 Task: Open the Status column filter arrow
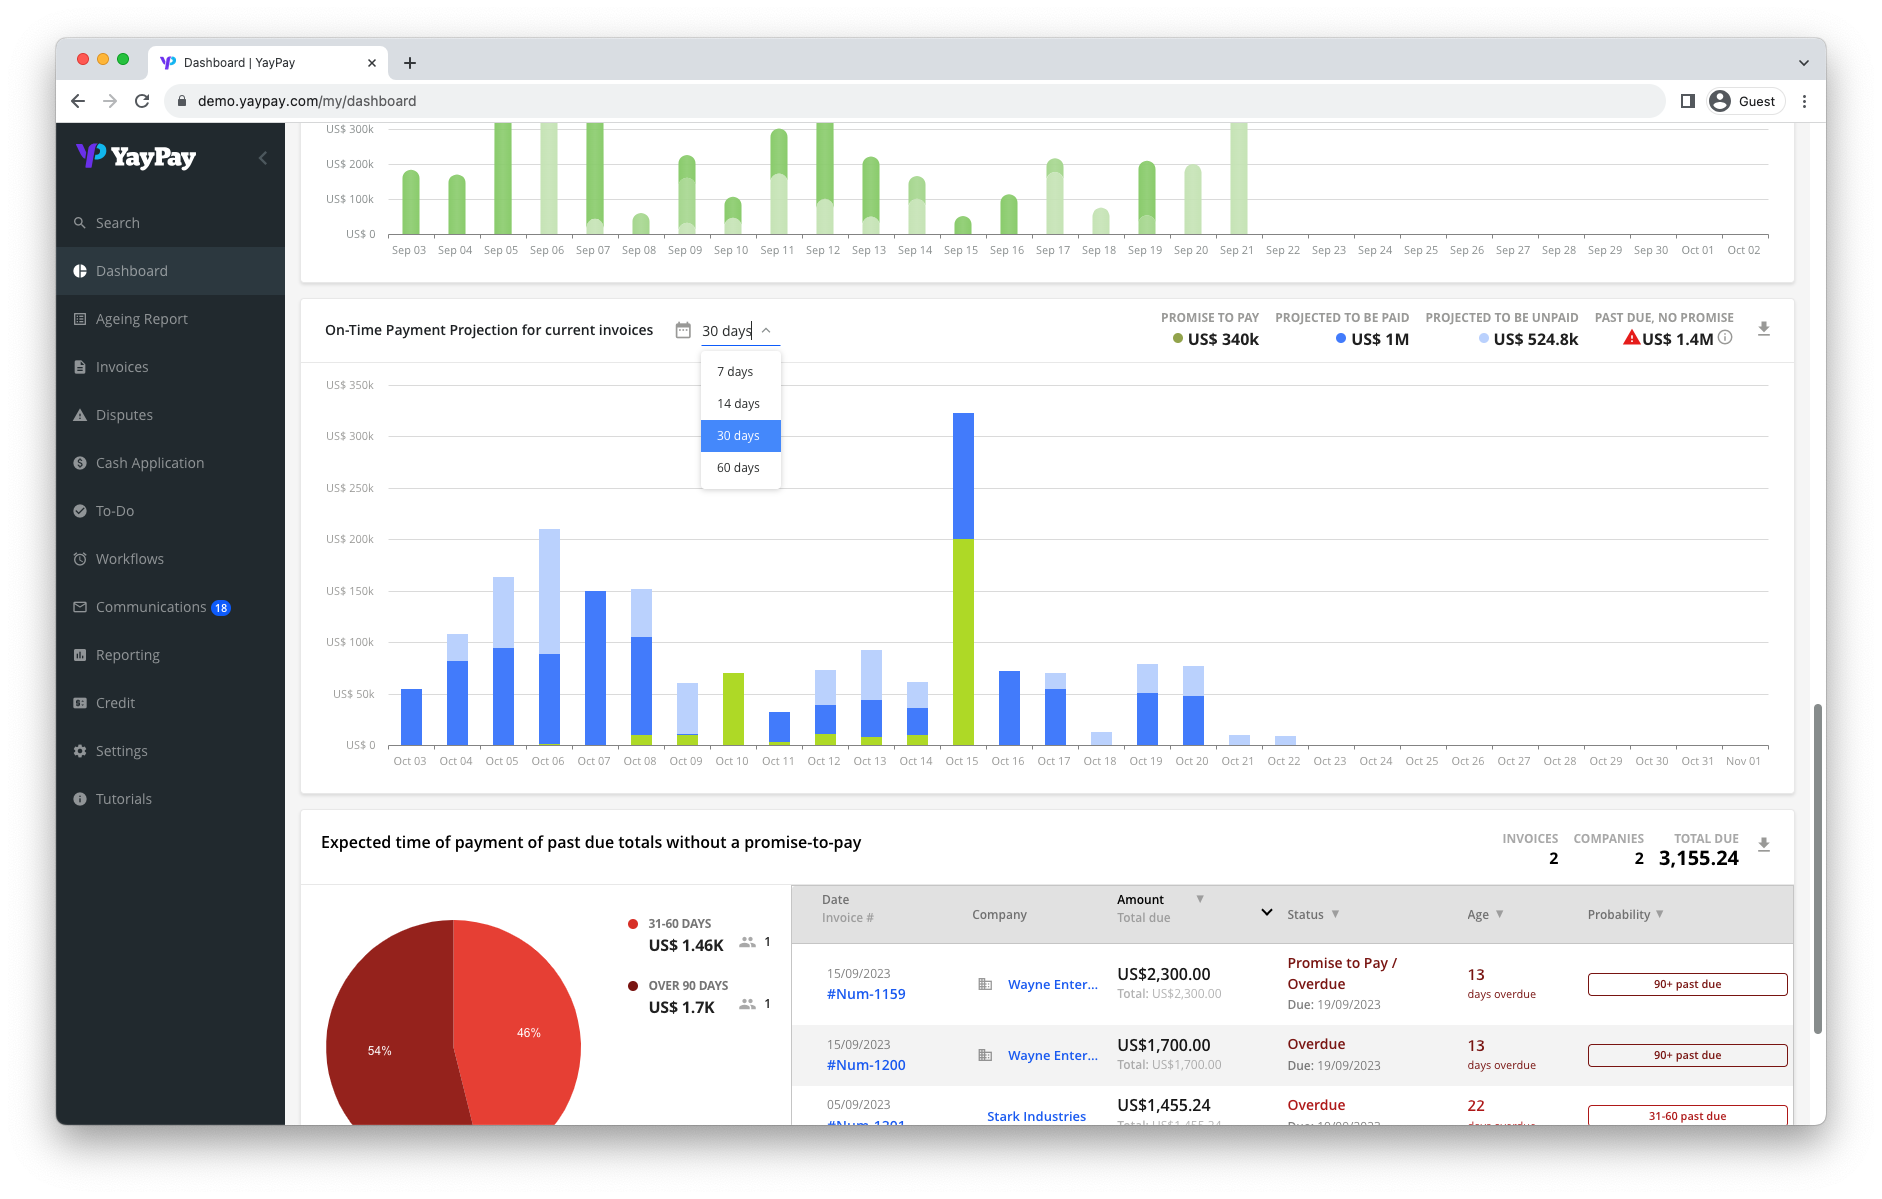point(1335,914)
